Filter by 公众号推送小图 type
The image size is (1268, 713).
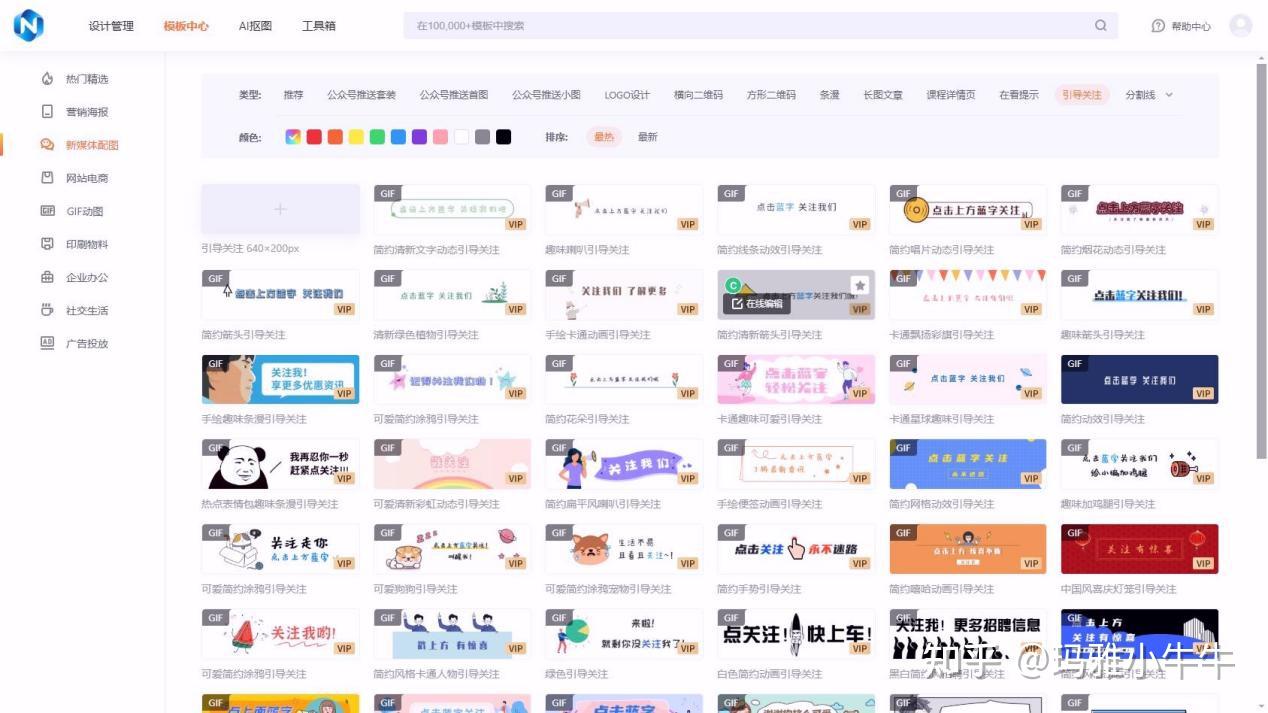click(x=546, y=95)
